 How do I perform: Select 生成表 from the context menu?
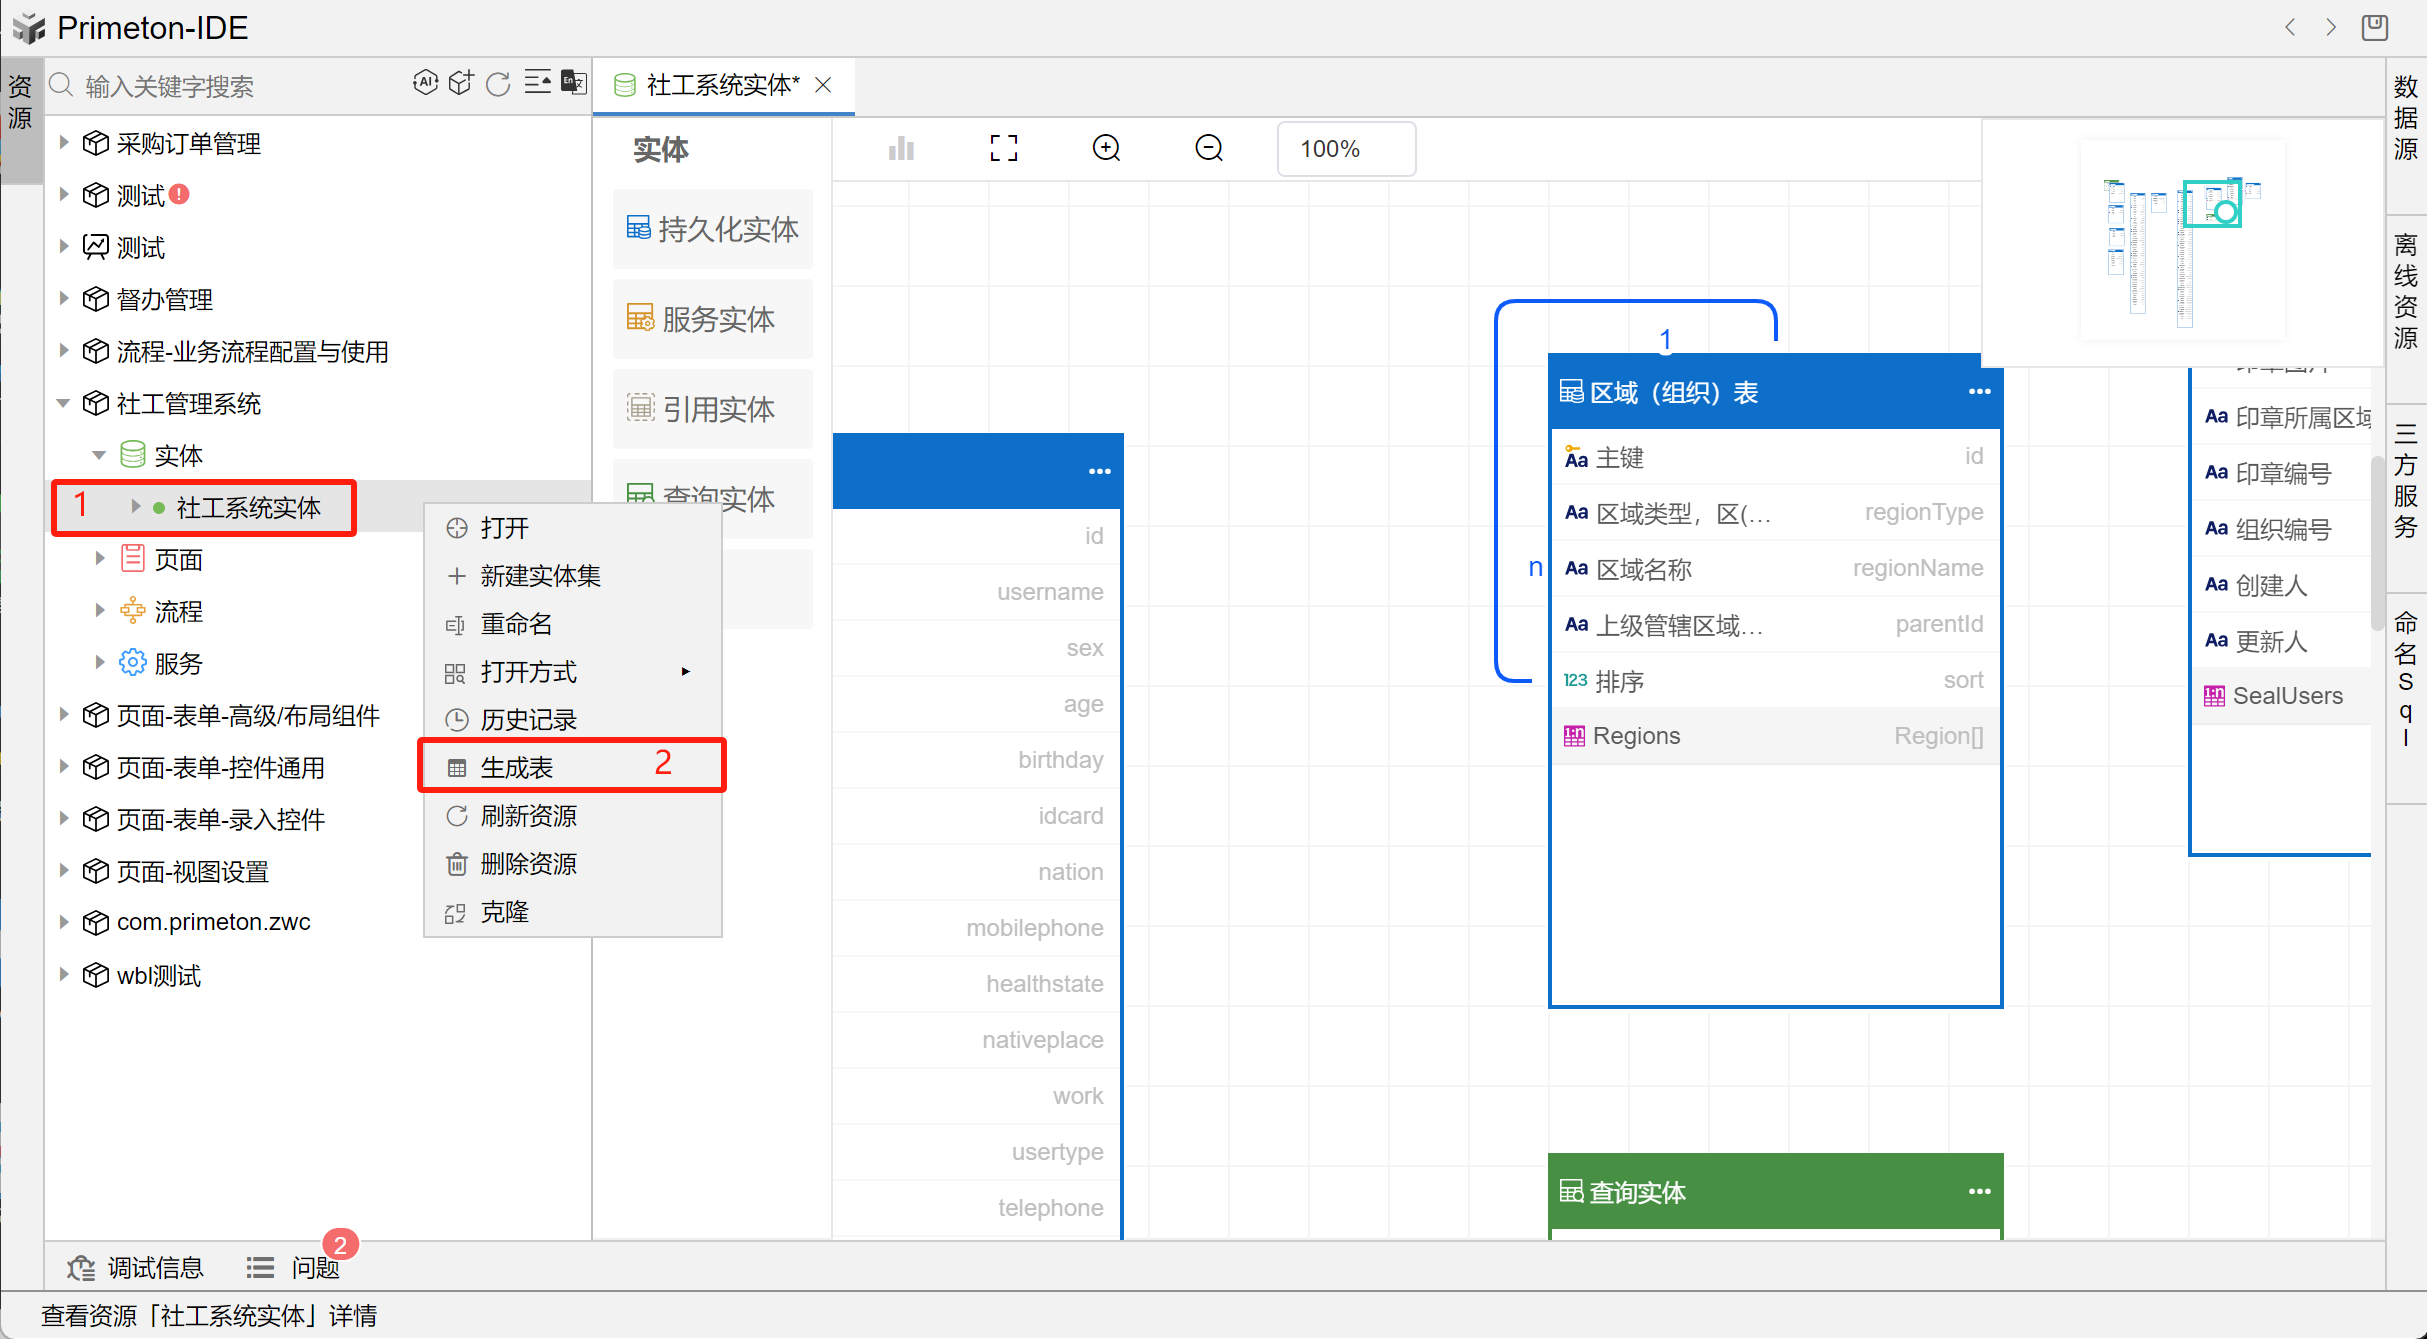point(517,767)
